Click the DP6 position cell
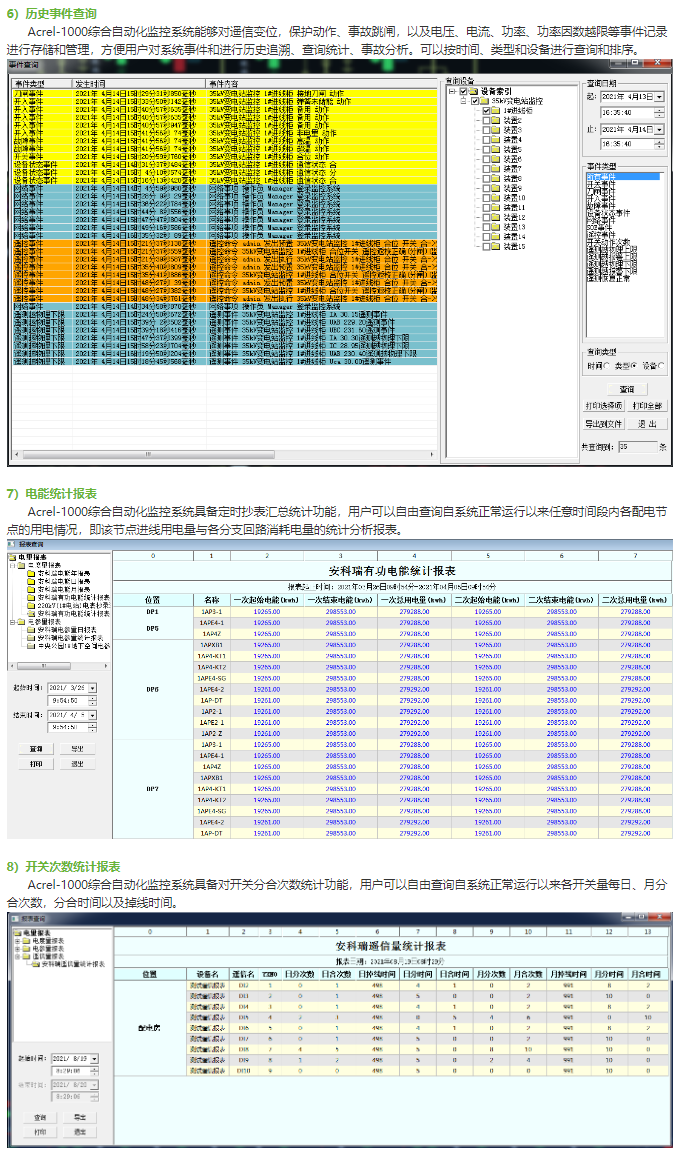This screenshot has height=1152, width=678. pyautogui.click(x=152, y=689)
